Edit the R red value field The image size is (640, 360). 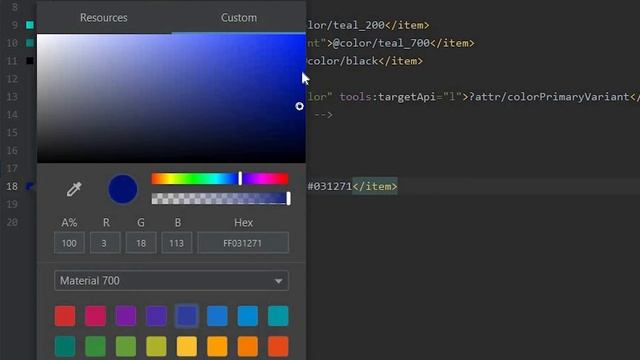tap(105, 243)
